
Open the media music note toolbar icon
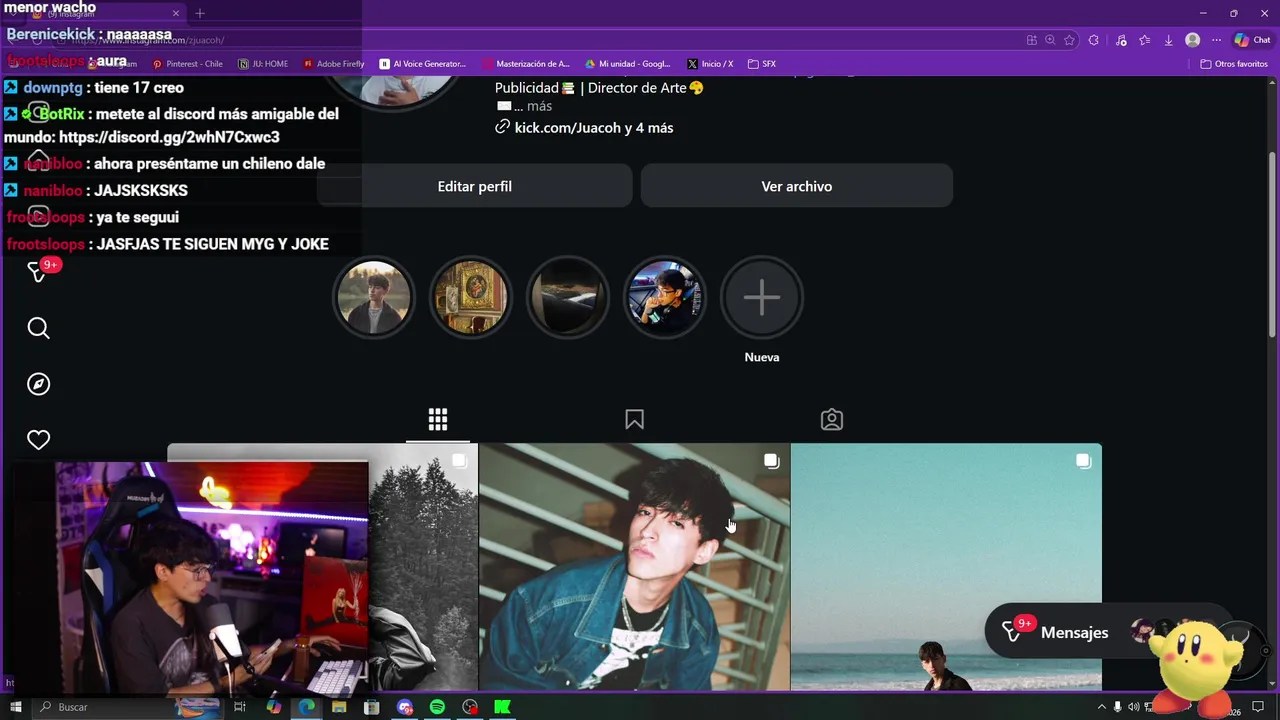click(x=1121, y=40)
